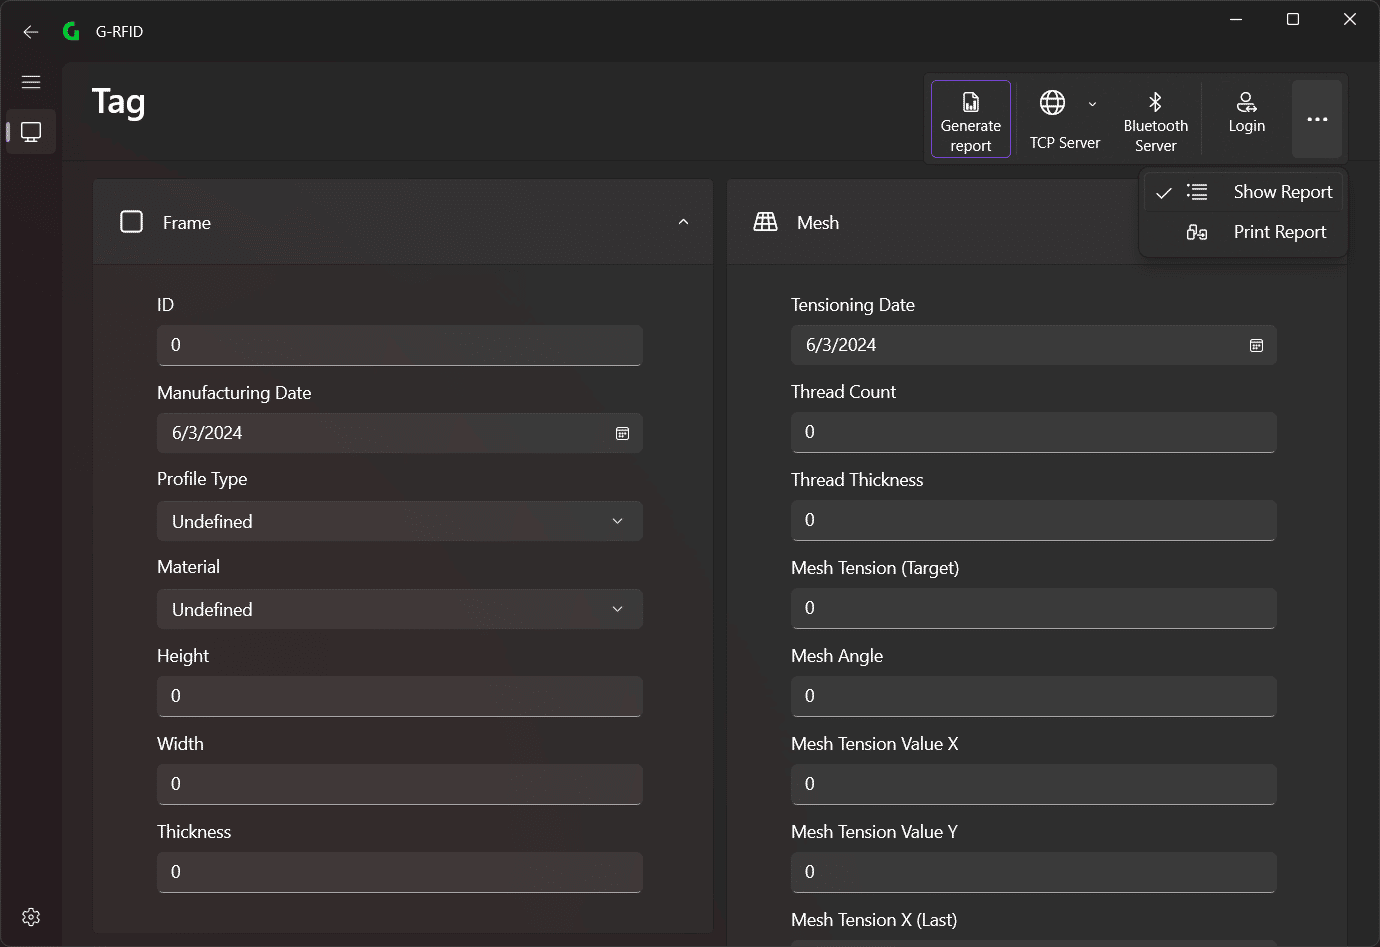Viewport: 1380px width, 947px height.
Task: Toggle the Show Report checked option
Action: (1243, 192)
